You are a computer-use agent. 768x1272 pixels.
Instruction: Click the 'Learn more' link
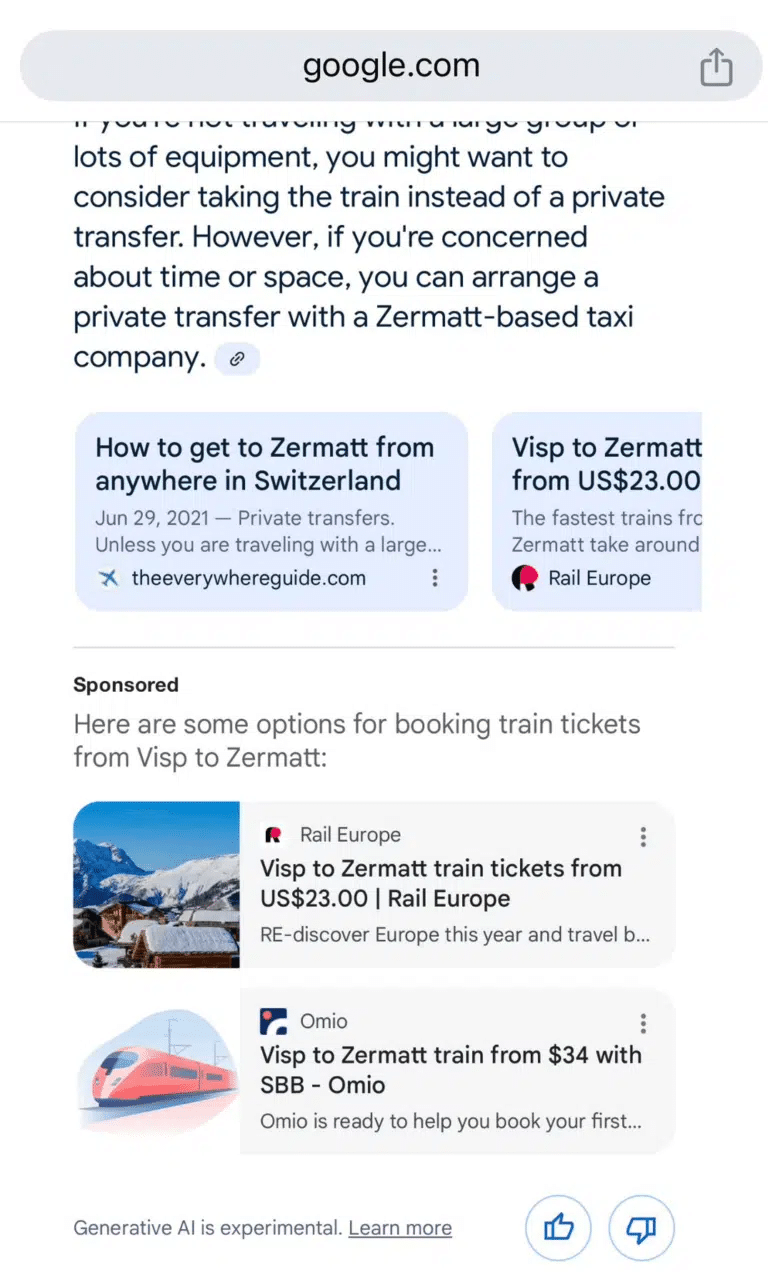coord(400,1228)
